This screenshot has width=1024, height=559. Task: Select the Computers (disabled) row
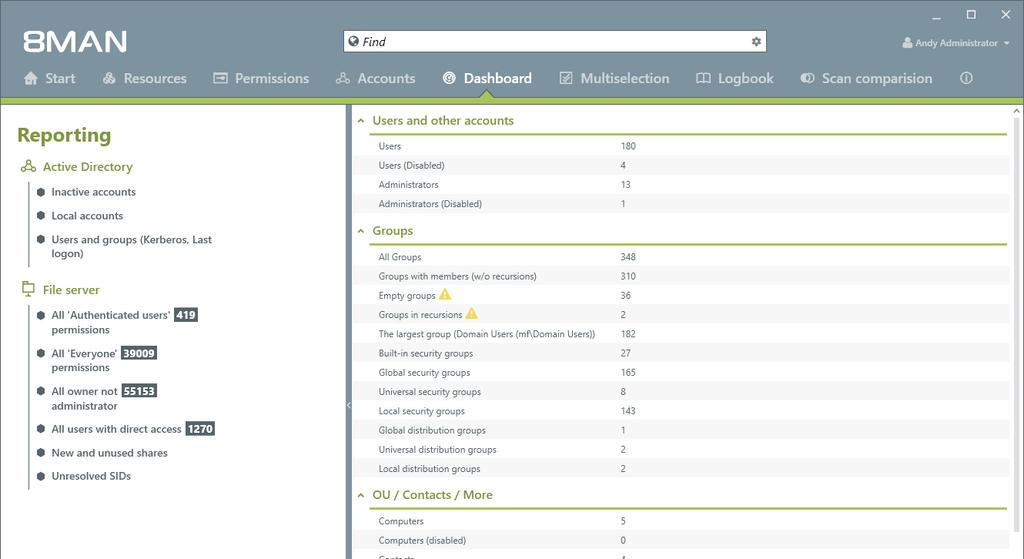coord(680,540)
